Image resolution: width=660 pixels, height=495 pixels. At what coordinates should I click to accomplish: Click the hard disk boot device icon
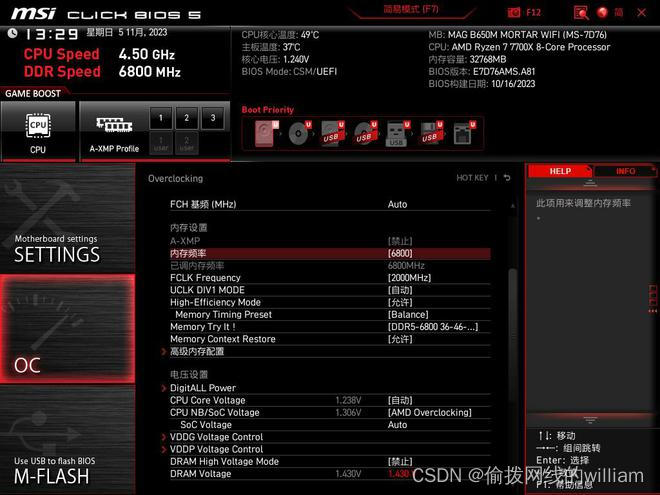click(267, 133)
